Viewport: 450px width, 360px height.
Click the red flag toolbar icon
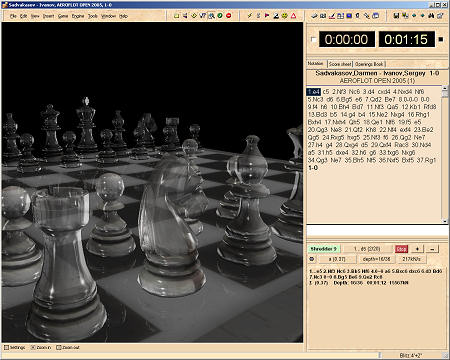tap(267, 15)
